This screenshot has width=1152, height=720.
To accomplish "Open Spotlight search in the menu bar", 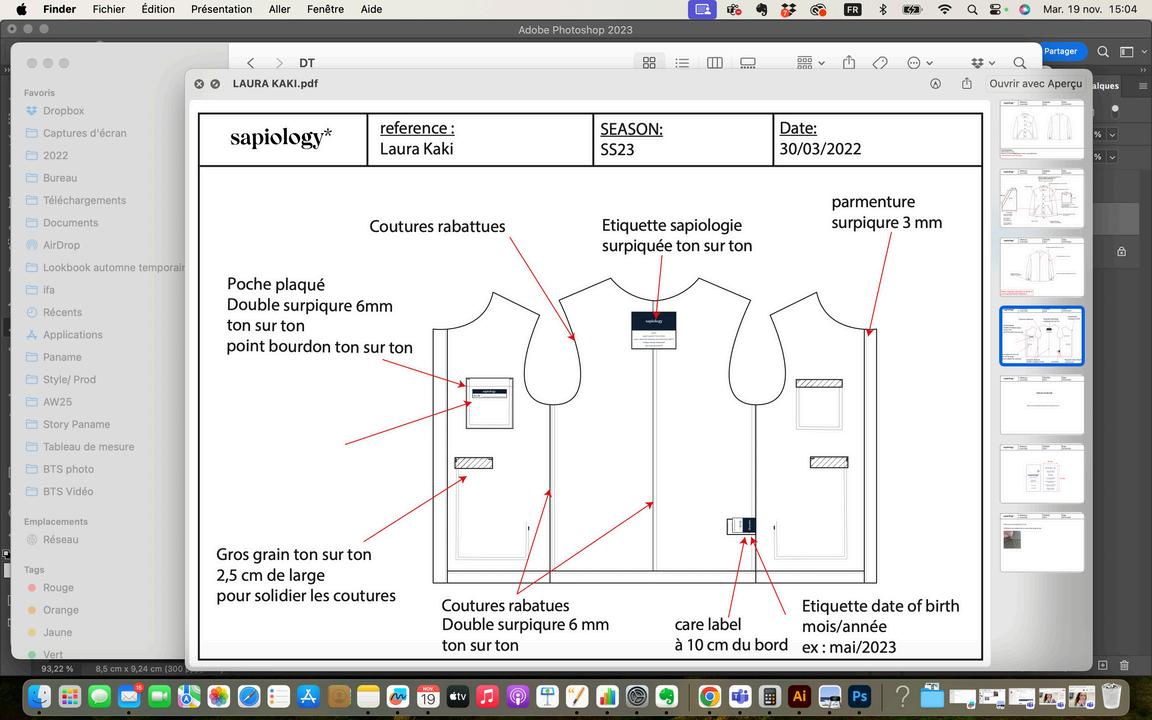I will [x=972, y=10].
